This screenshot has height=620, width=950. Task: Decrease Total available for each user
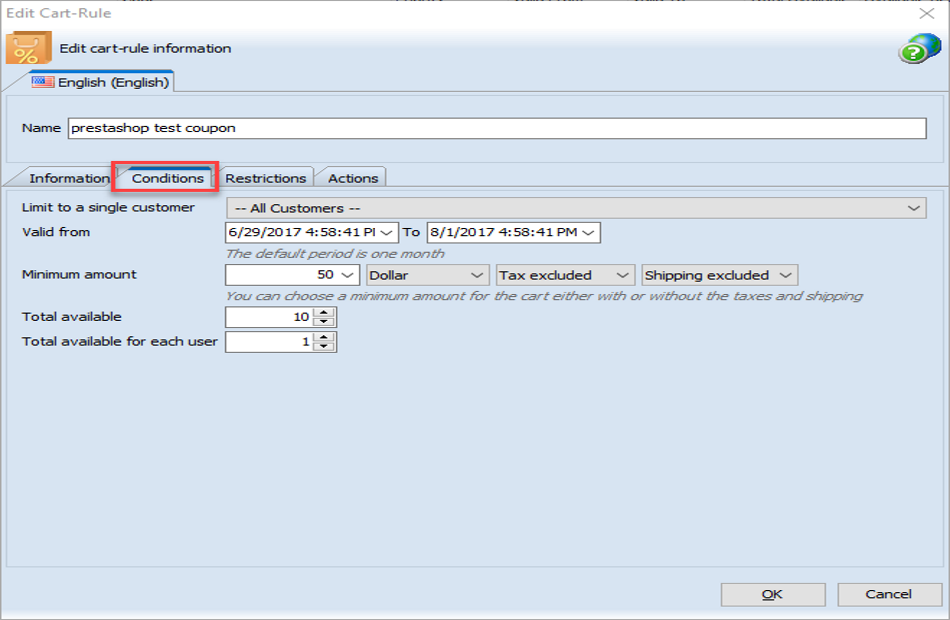coord(324,347)
